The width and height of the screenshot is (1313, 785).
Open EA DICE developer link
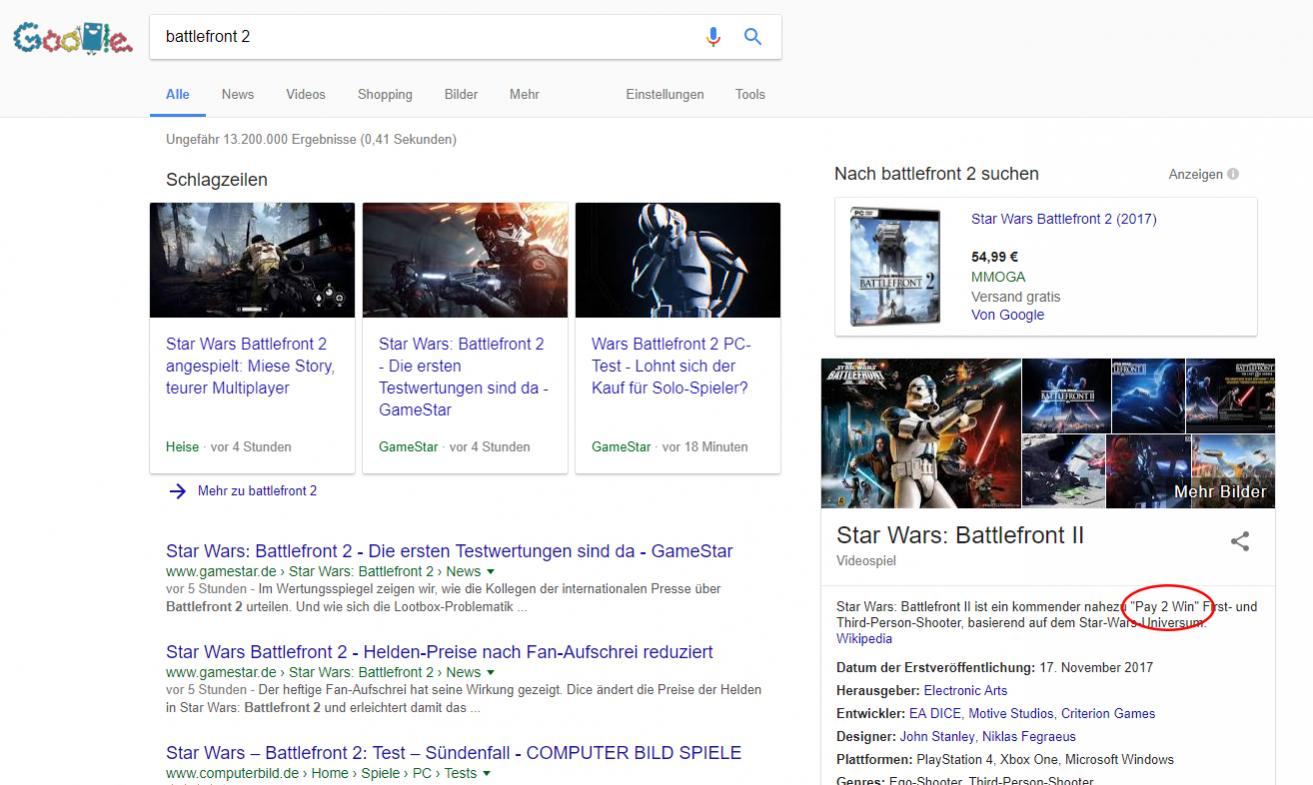click(935, 714)
